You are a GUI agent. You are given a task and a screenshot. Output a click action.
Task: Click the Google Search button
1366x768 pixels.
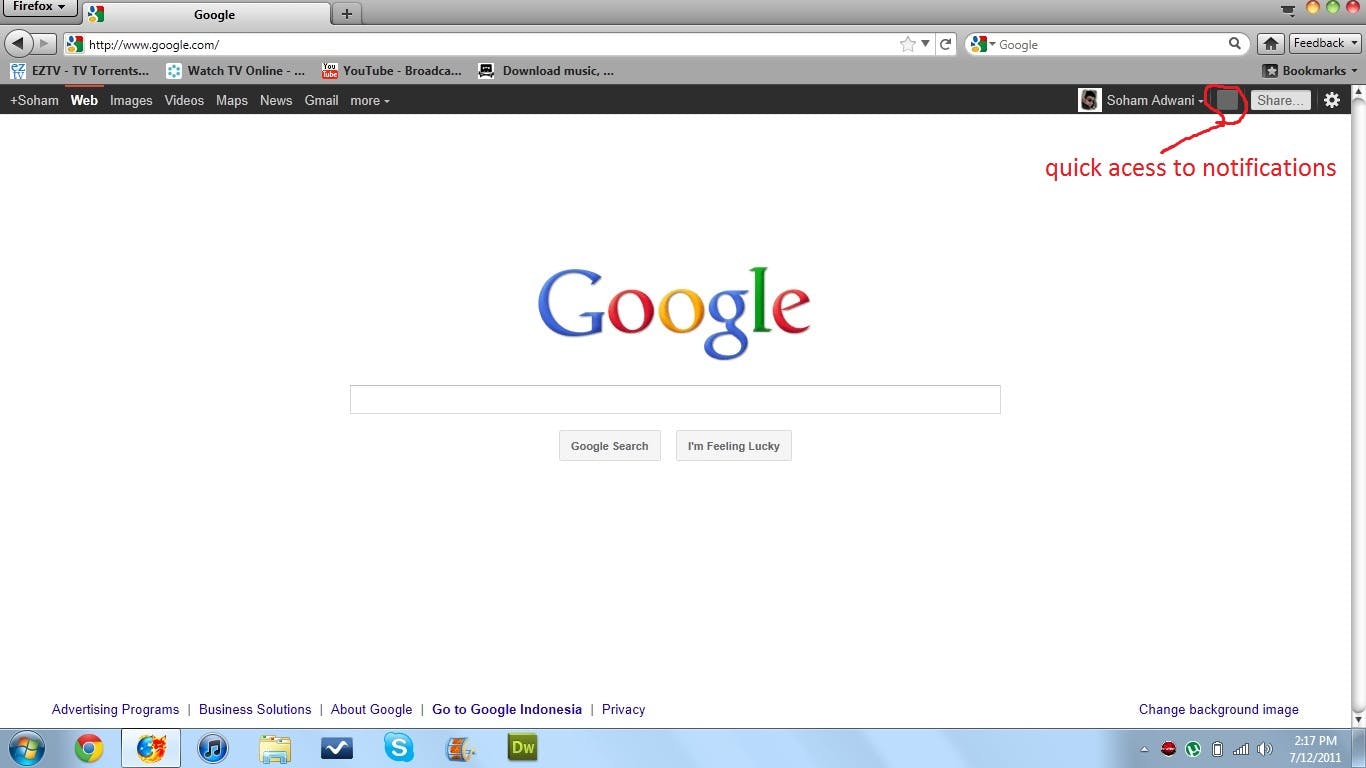610,446
